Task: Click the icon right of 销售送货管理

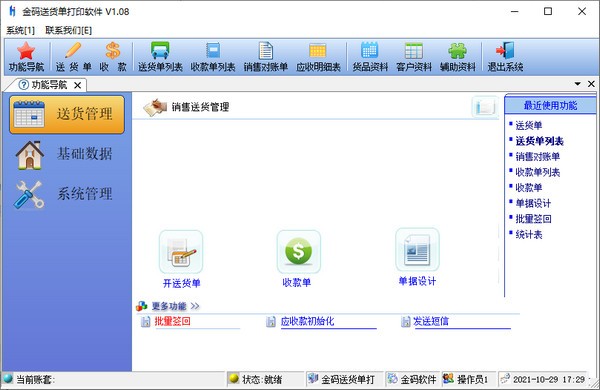Action: click(x=485, y=107)
